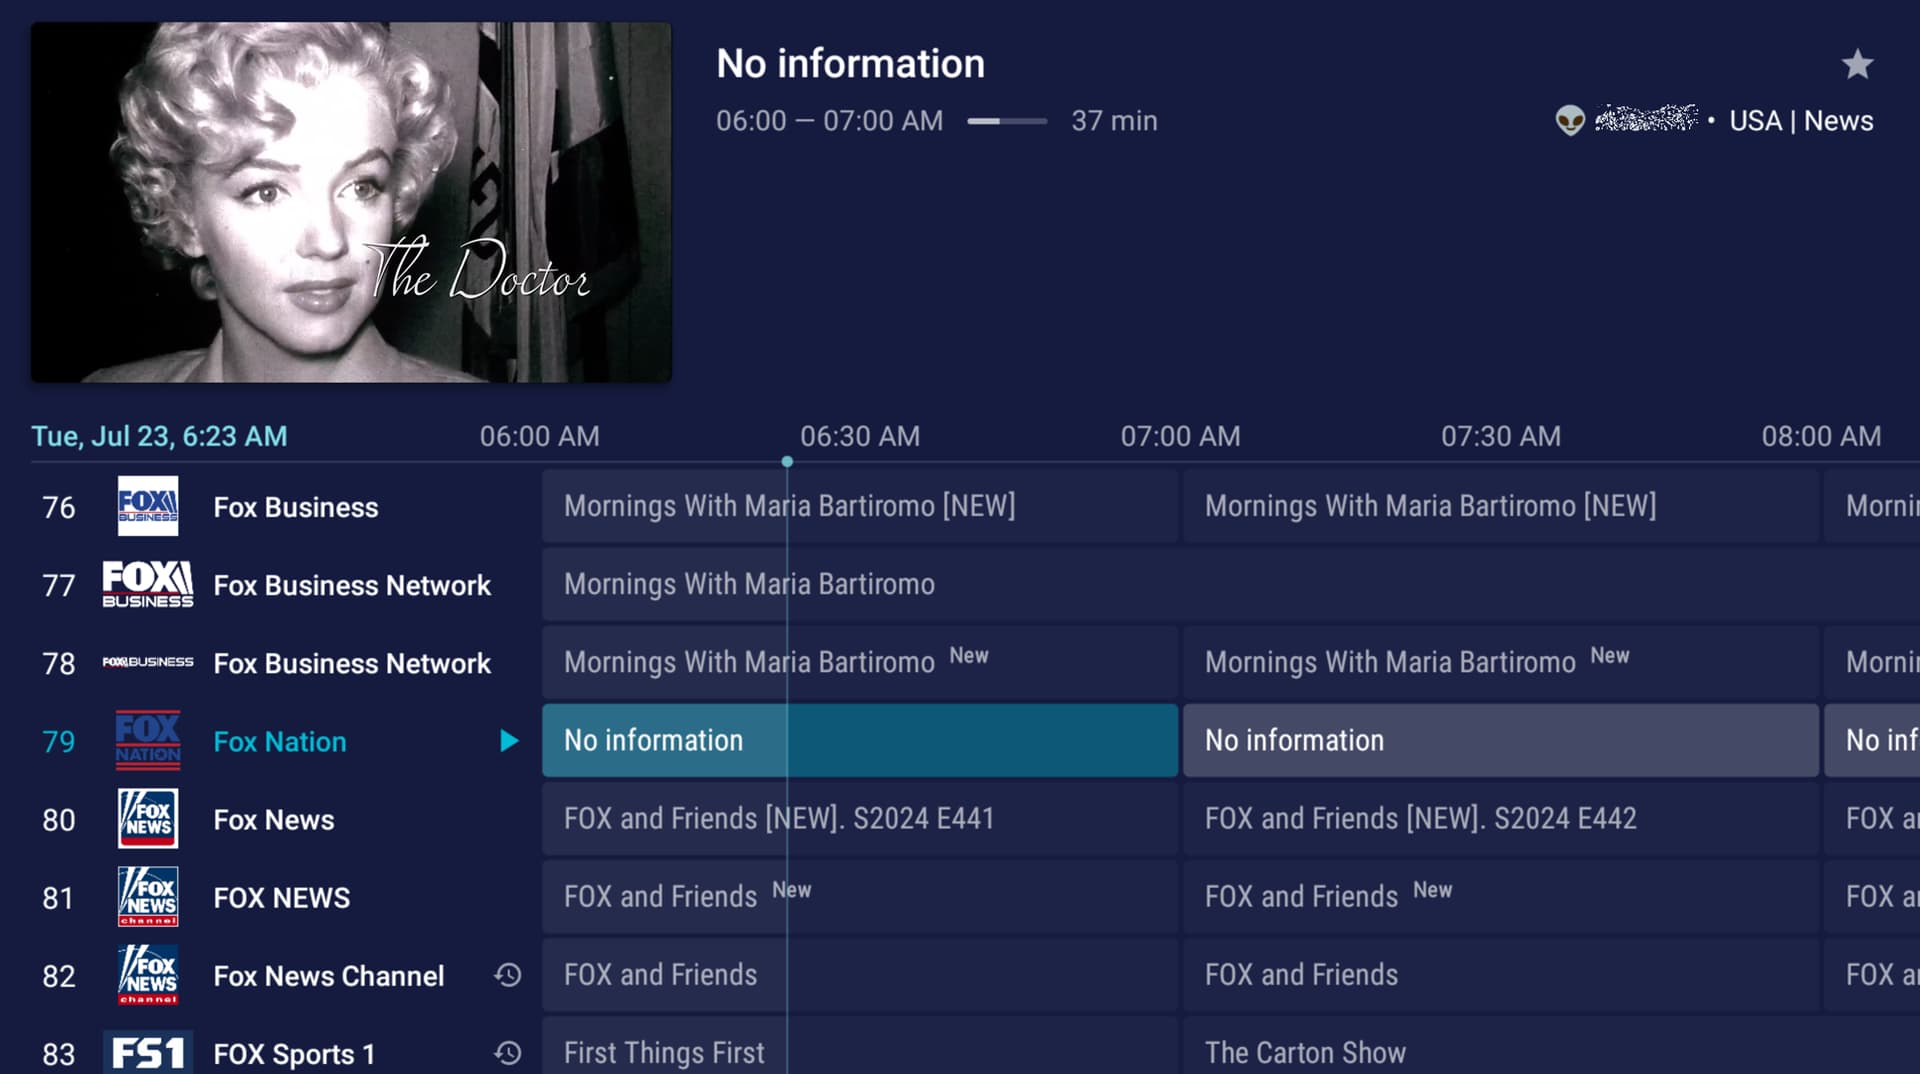1920x1074 pixels.
Task: Open 7 AM FOX and Friends New on channel 81
Action: pos(1501,896)
